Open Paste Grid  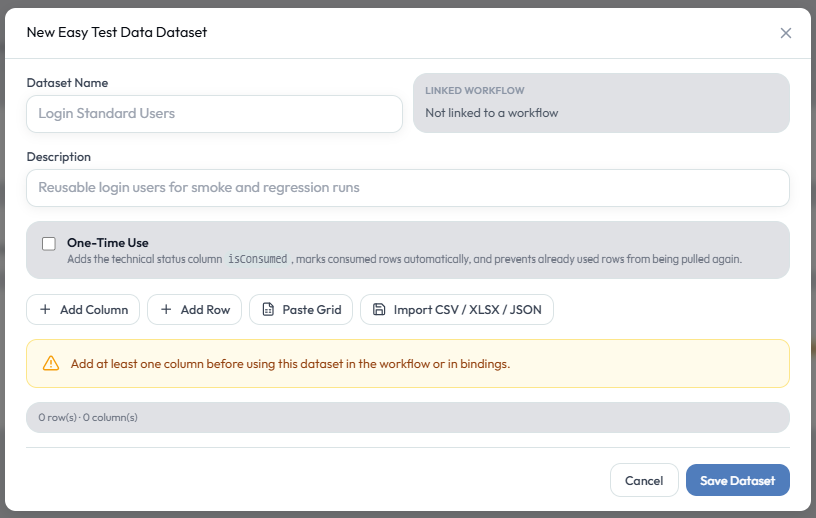[x=301, y=310]
